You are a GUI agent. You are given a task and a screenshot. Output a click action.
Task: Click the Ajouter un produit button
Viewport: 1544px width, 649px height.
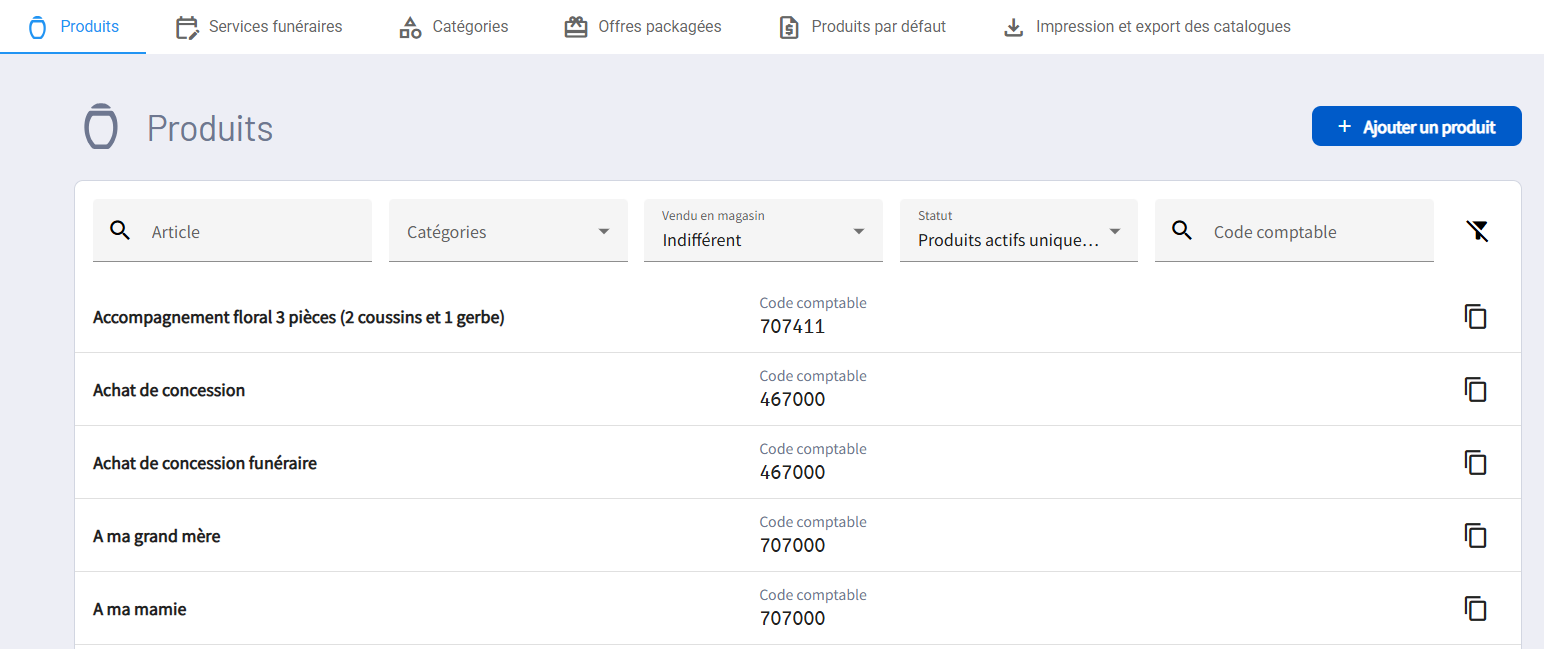tap(1416, 127)
